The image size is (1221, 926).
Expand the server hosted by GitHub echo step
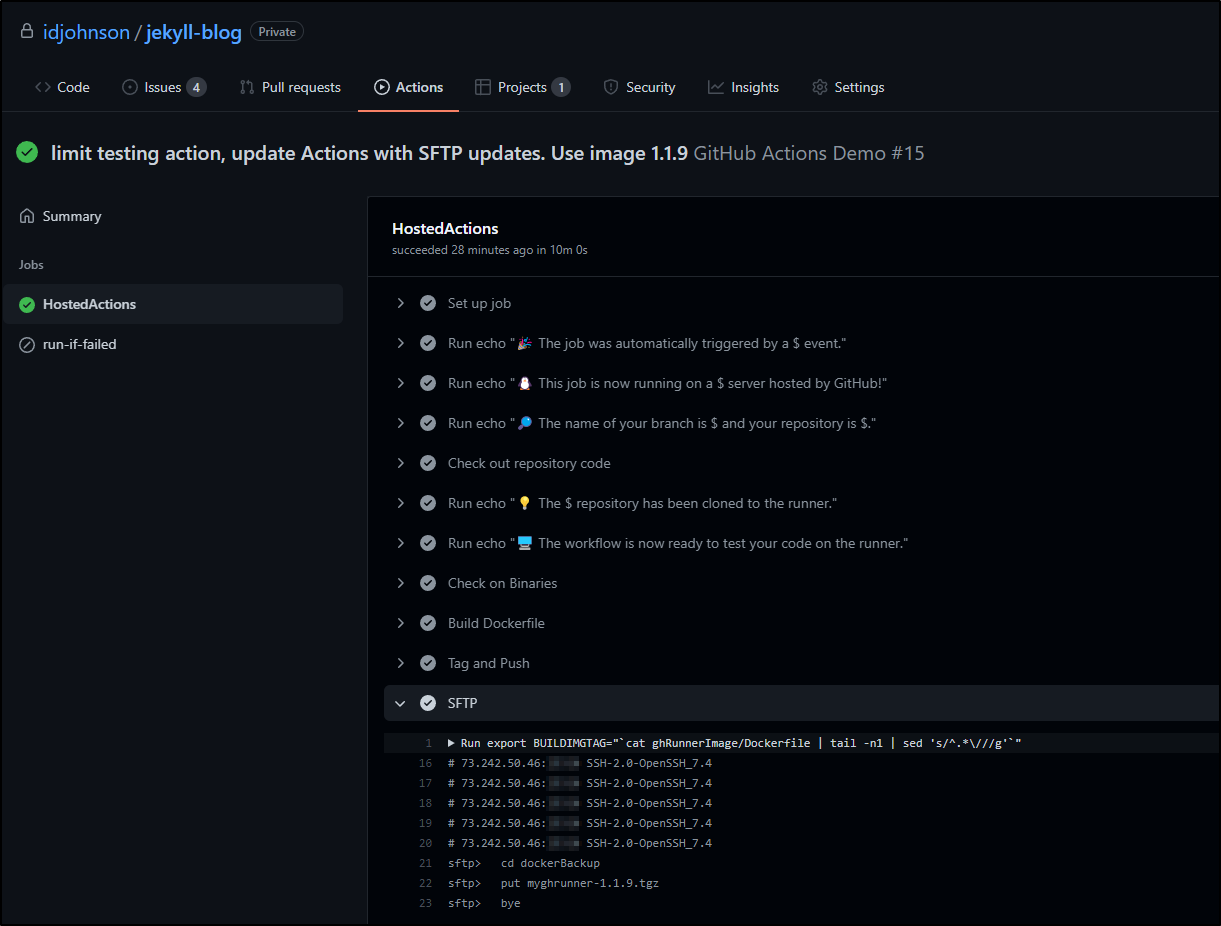(x=400, y=383)
